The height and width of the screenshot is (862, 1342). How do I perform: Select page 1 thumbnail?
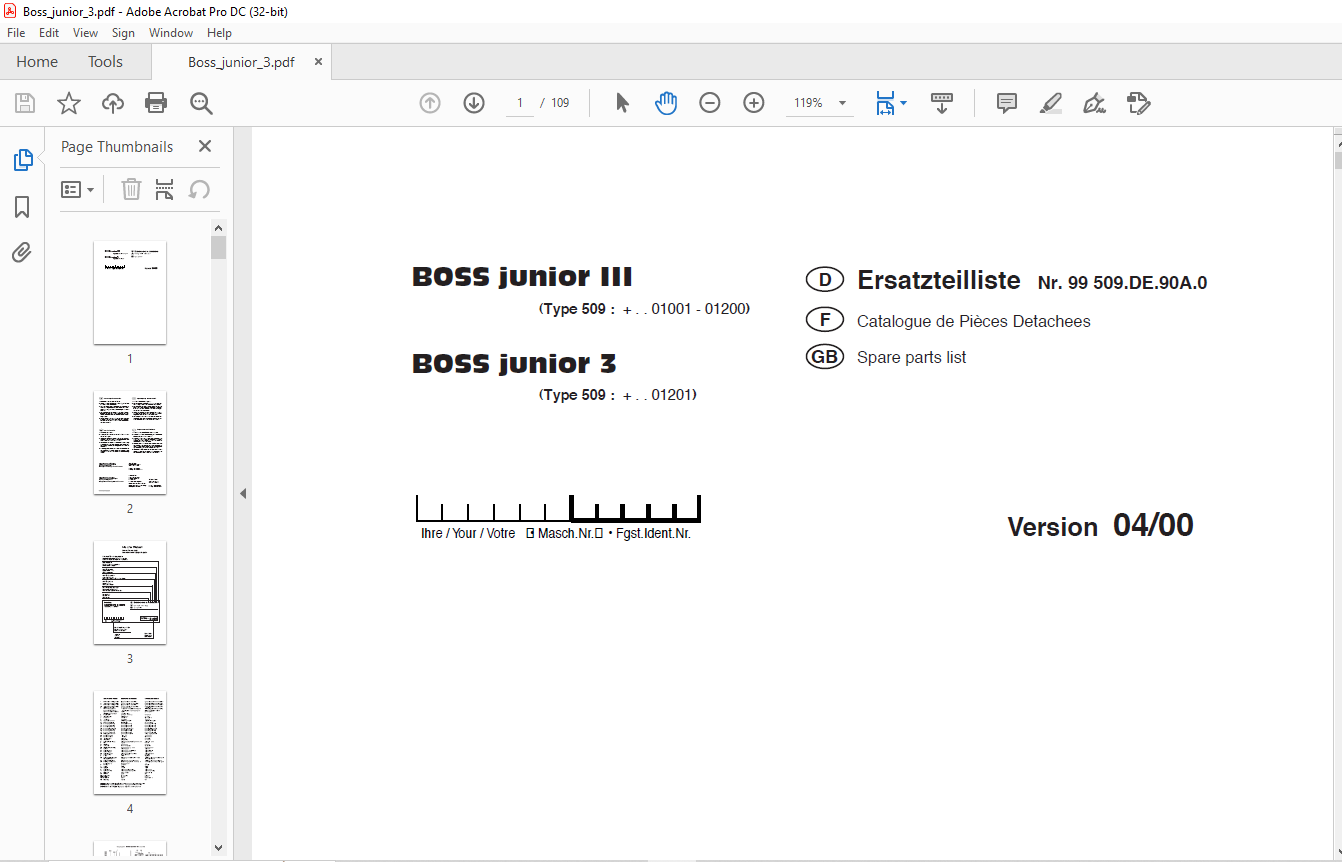[130, 292]
